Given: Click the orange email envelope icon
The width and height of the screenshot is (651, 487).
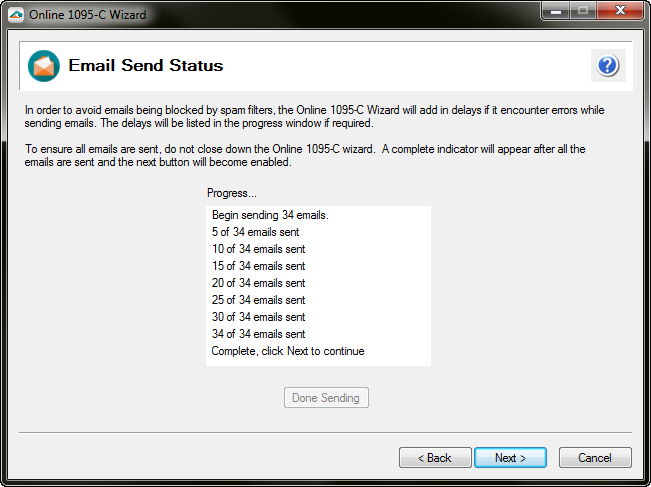Looking at the screenshot, I should tap(44, 66).
